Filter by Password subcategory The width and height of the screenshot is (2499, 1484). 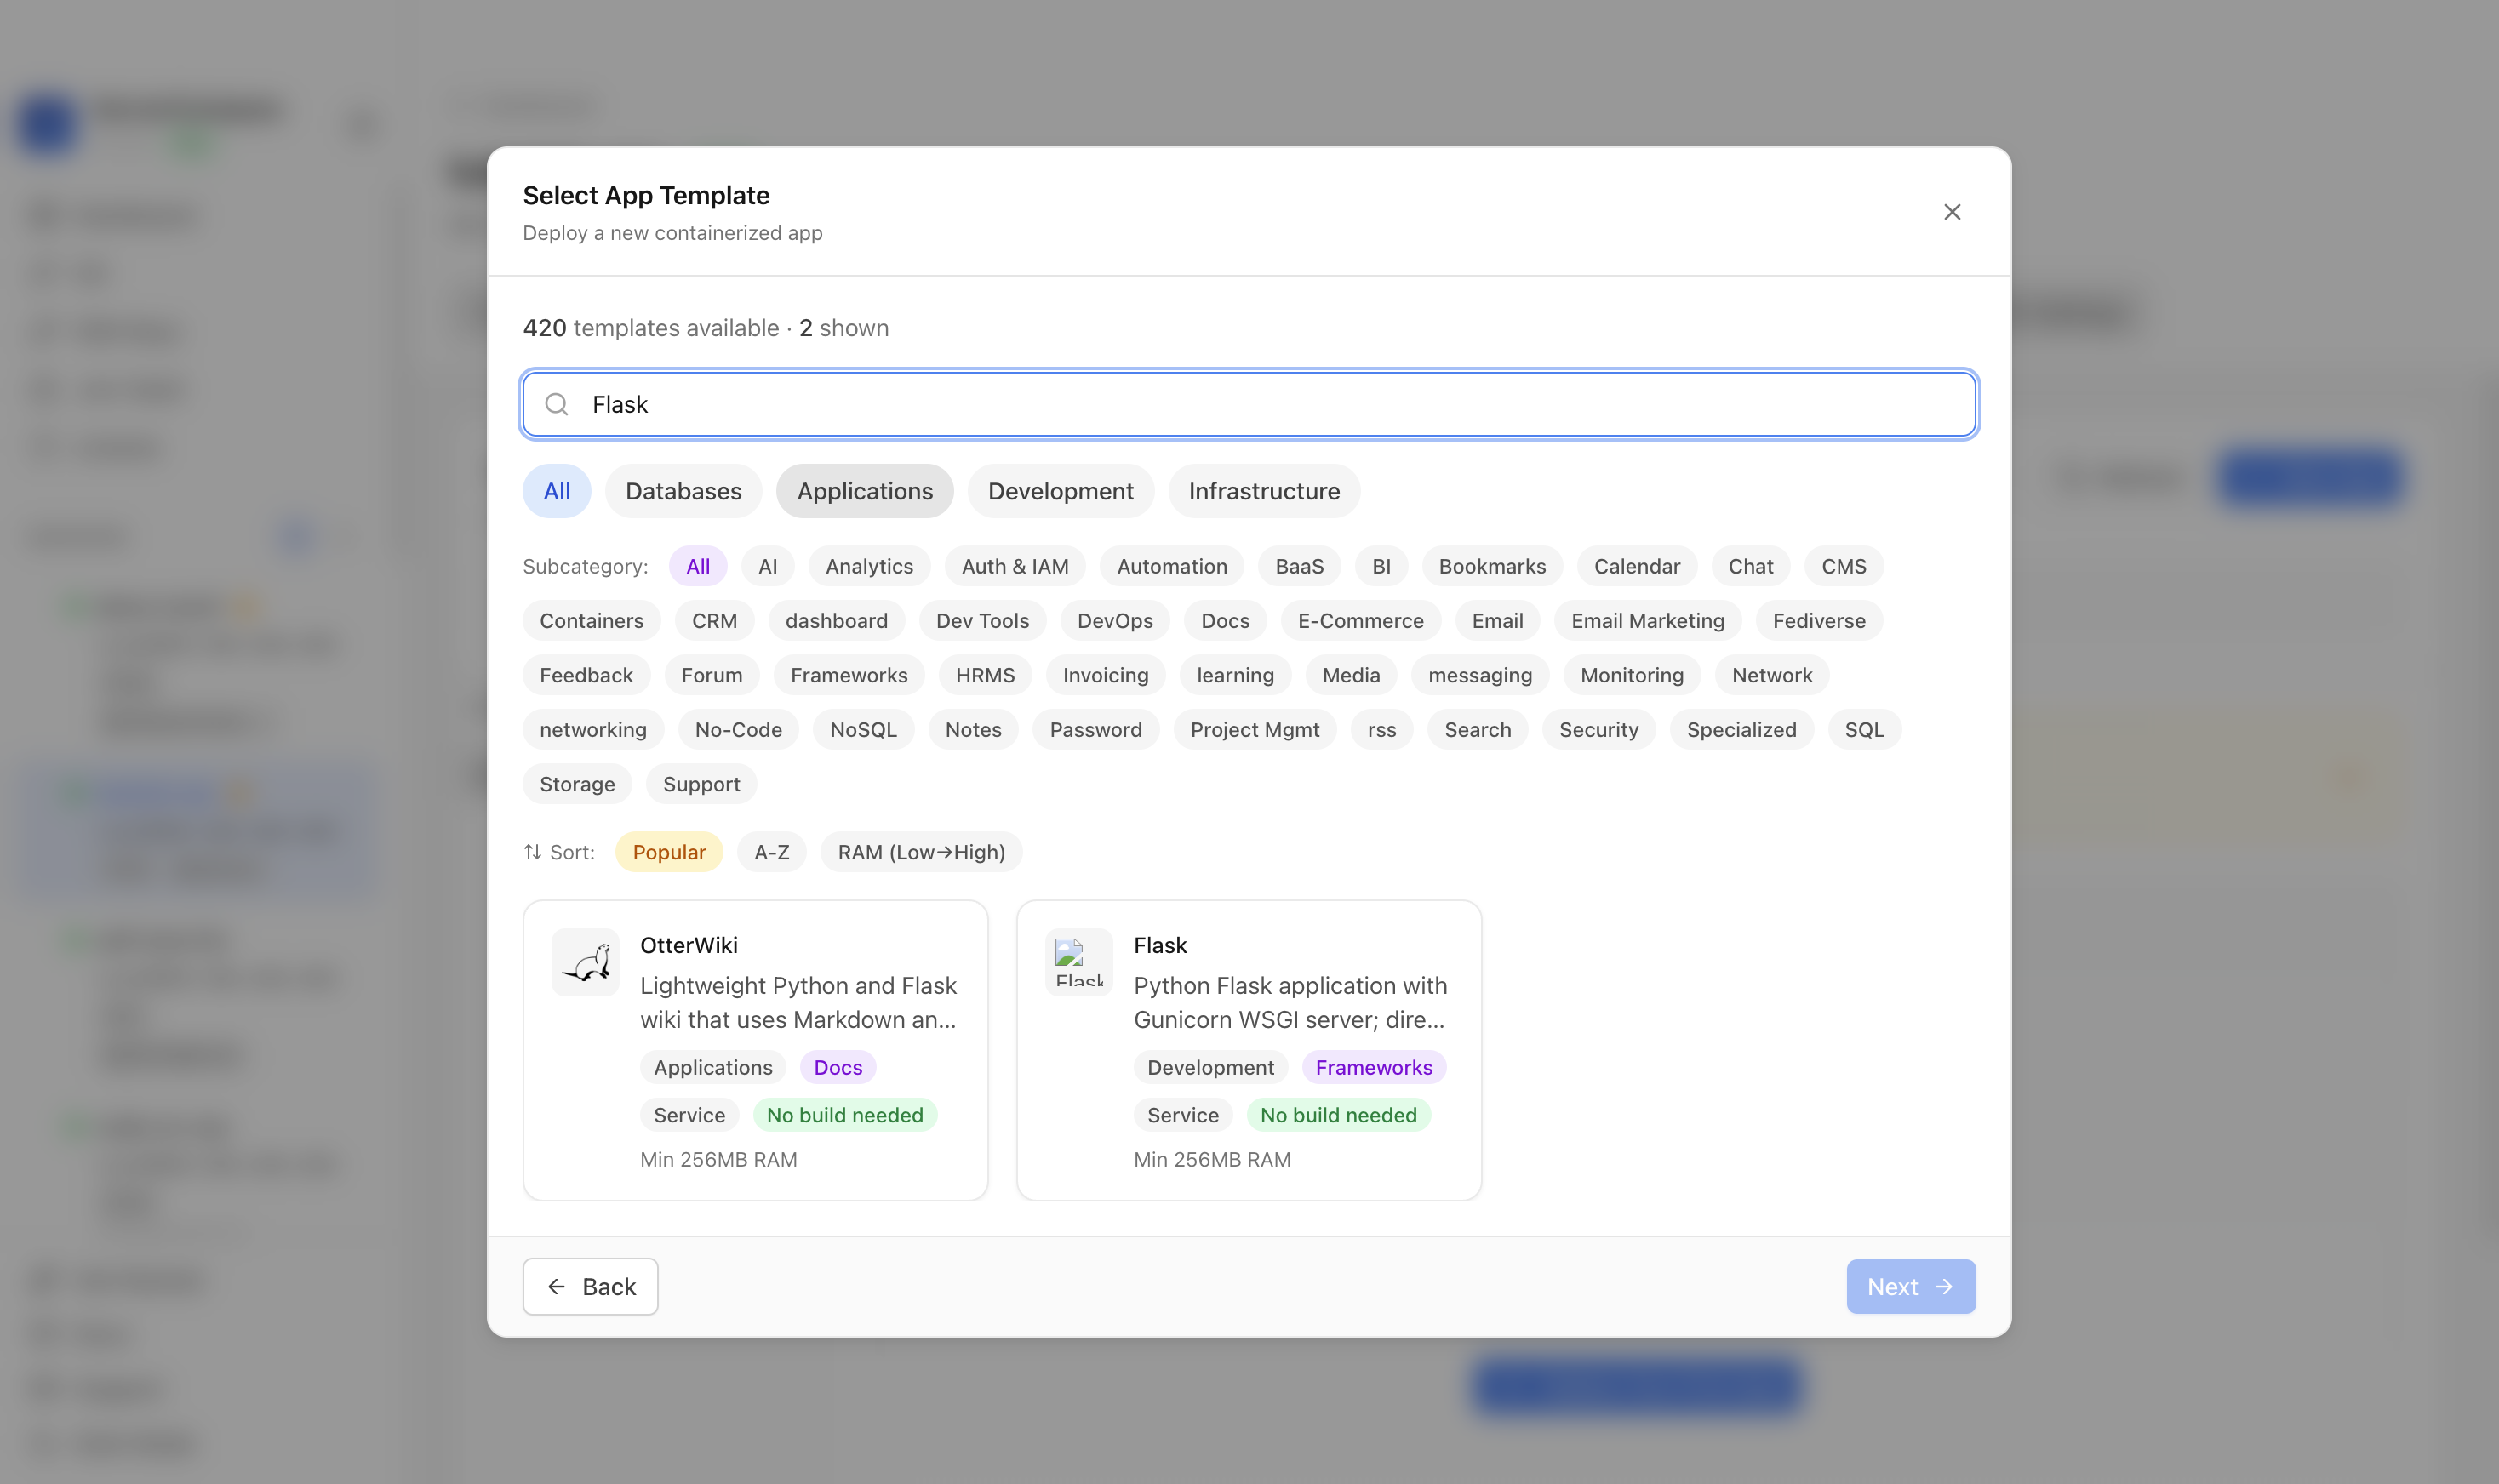coord(1095,730)
